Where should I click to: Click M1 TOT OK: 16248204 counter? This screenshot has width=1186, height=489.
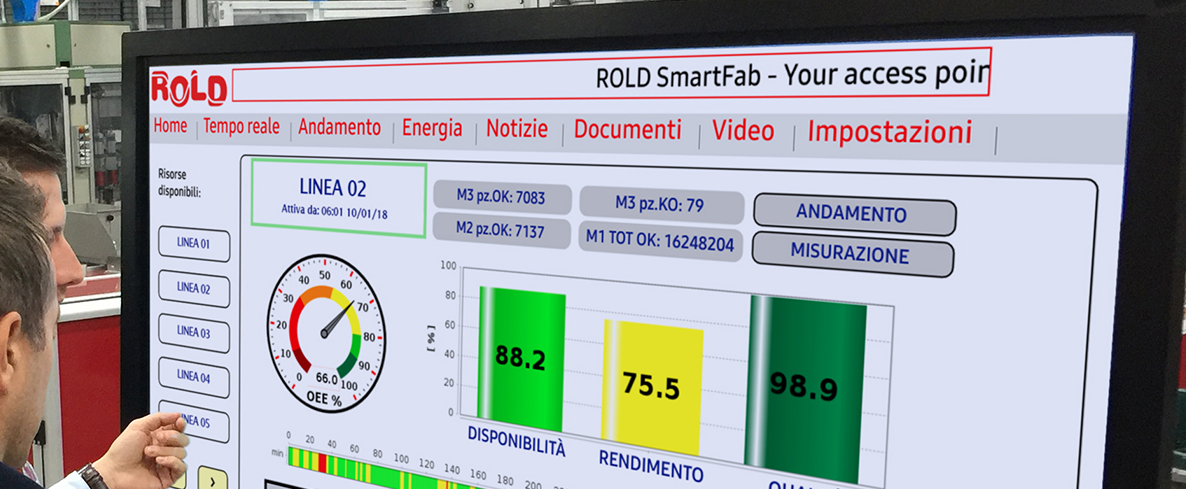660,241
